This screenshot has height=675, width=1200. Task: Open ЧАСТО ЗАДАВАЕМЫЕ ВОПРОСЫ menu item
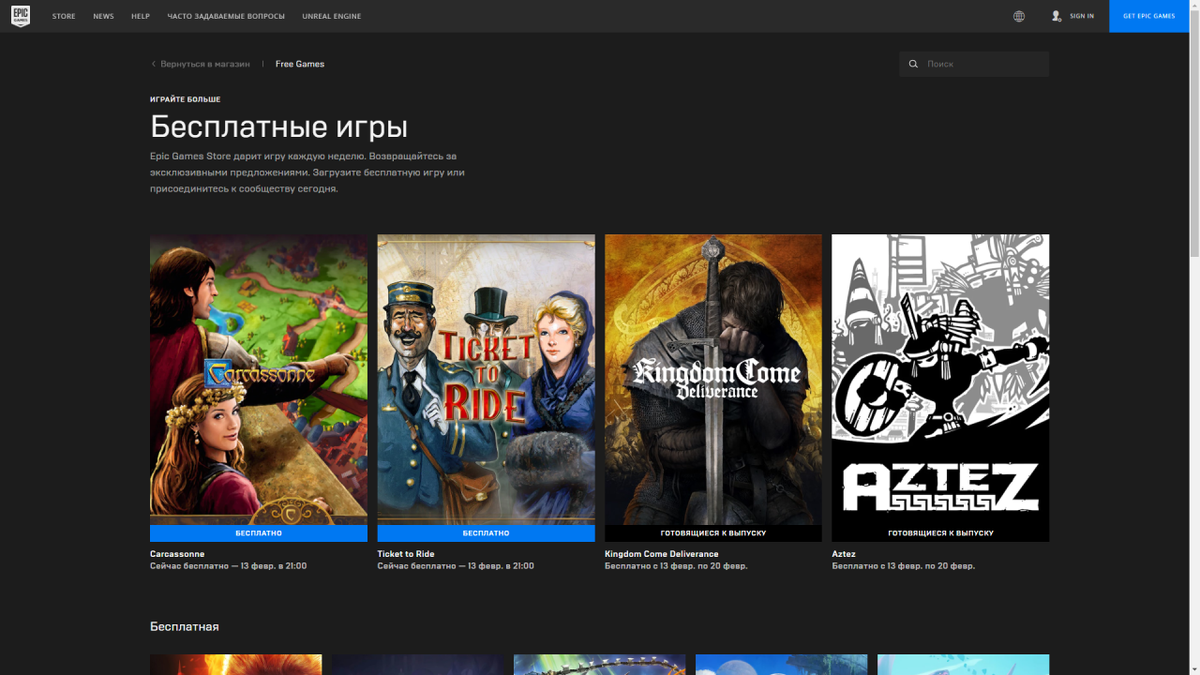tap(226, 16)
